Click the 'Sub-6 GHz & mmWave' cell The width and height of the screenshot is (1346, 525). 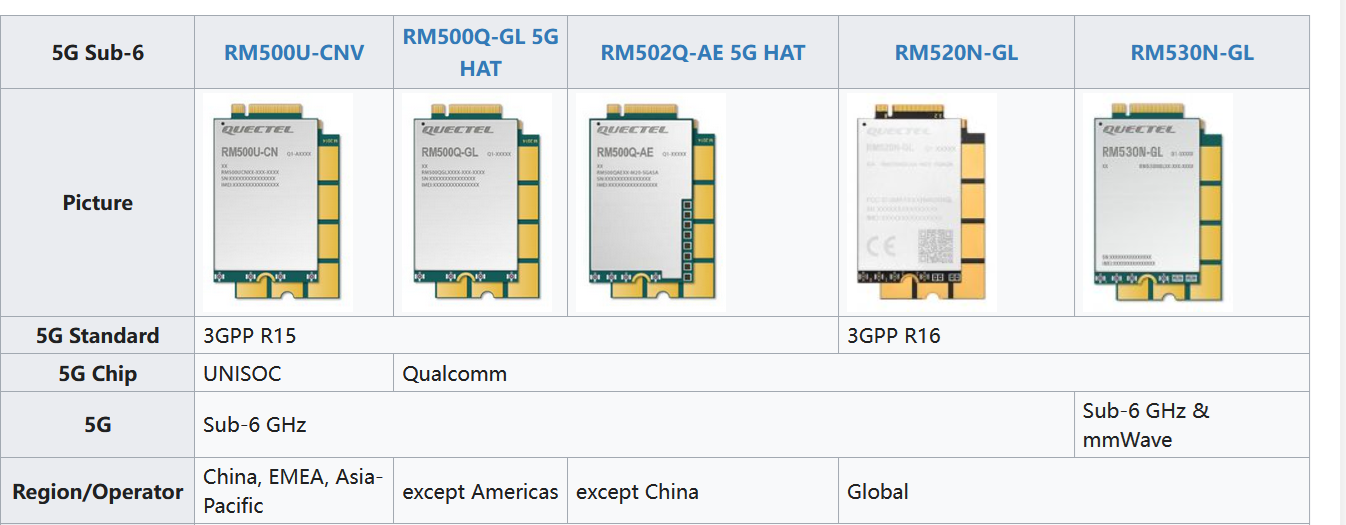1192,425
